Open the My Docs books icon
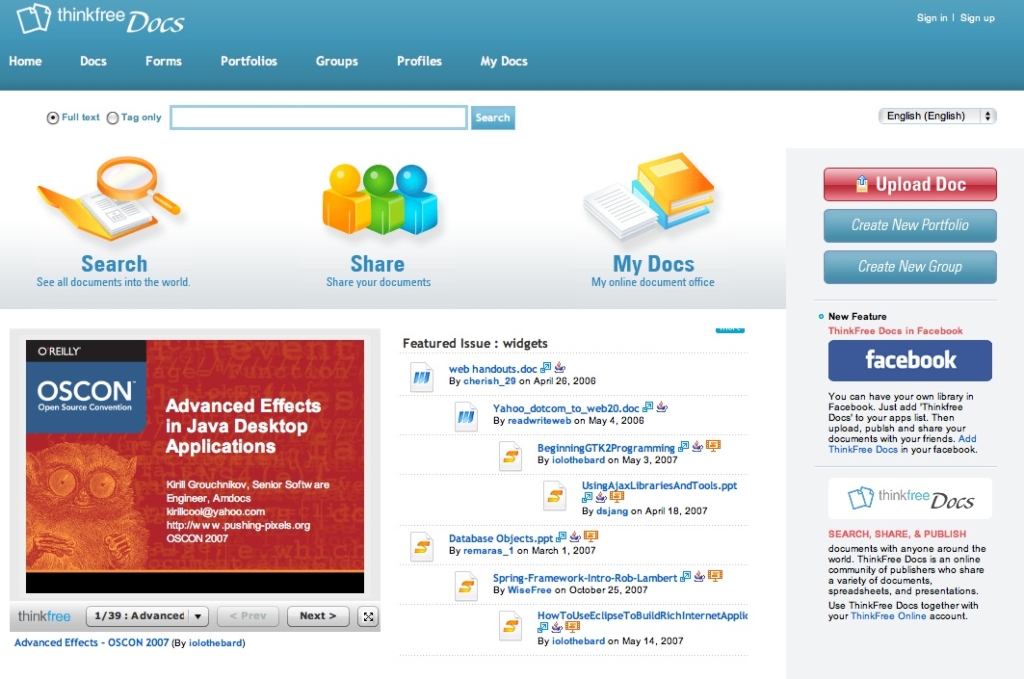 tap(649, 197)
